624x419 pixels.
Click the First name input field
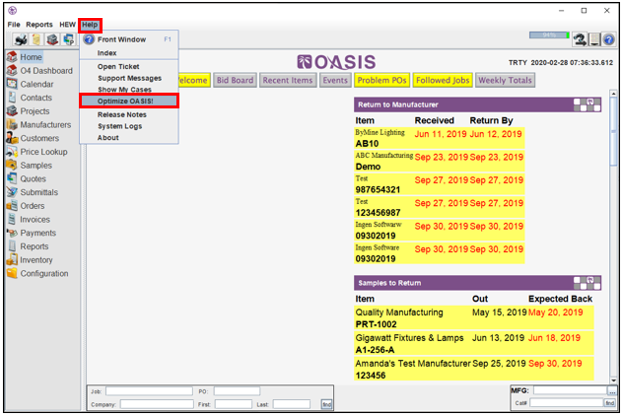pyautogui.click(x=234, y=404)
